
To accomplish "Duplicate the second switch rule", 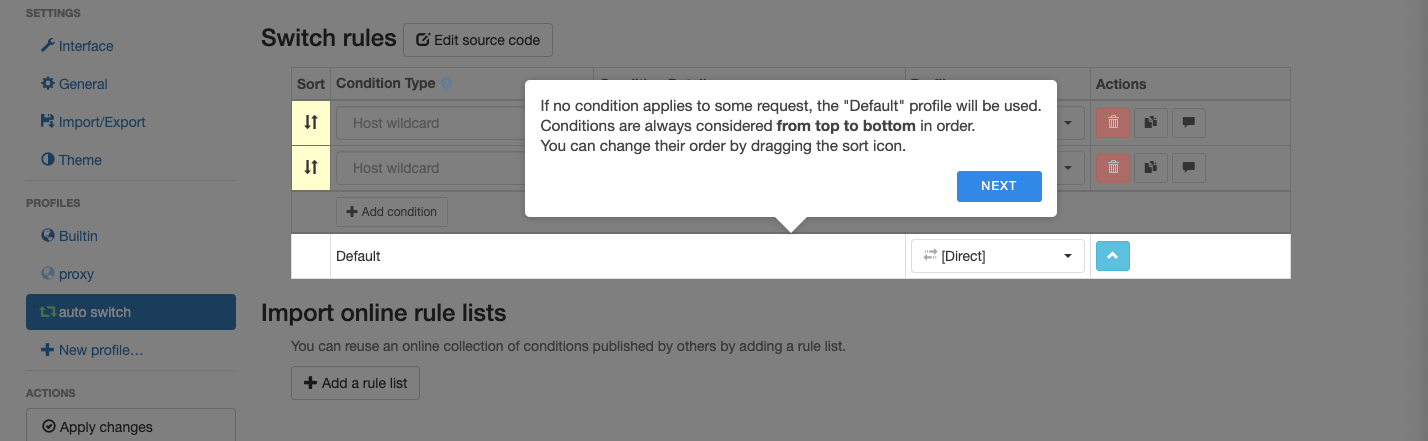I will [1151, 168].
